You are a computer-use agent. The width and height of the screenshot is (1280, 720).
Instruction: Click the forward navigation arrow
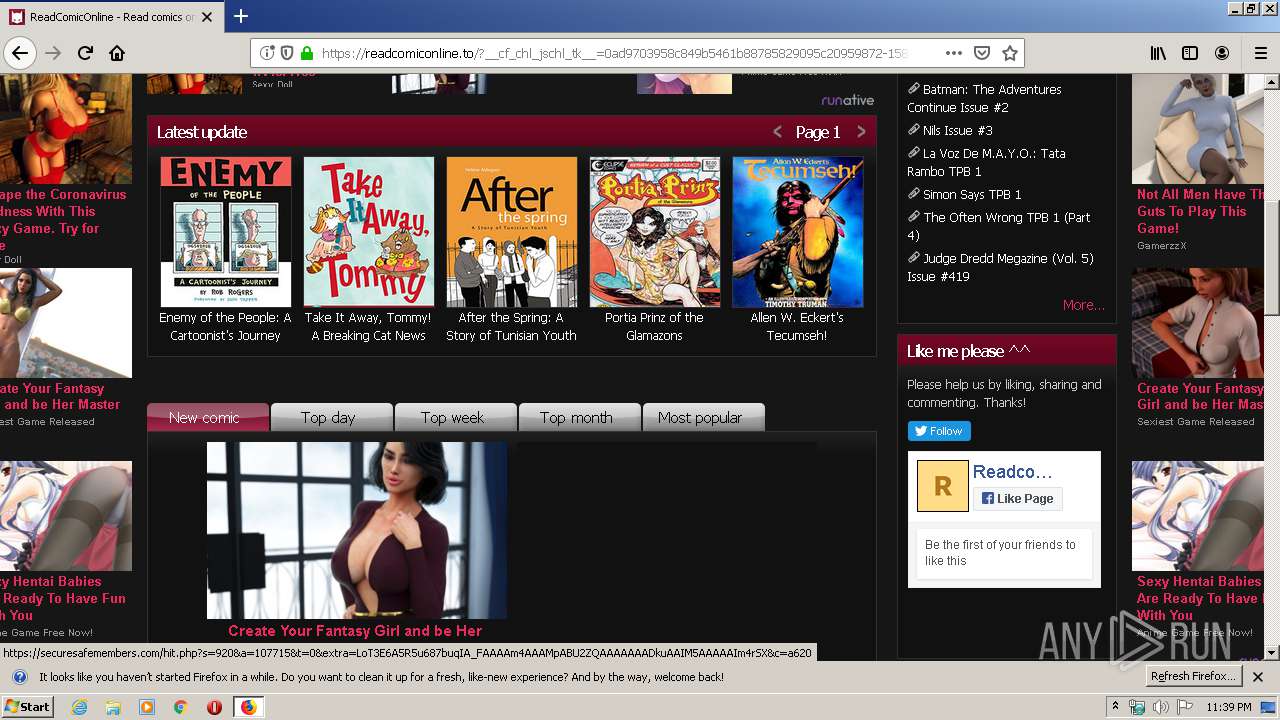click(x=53, y=53)
